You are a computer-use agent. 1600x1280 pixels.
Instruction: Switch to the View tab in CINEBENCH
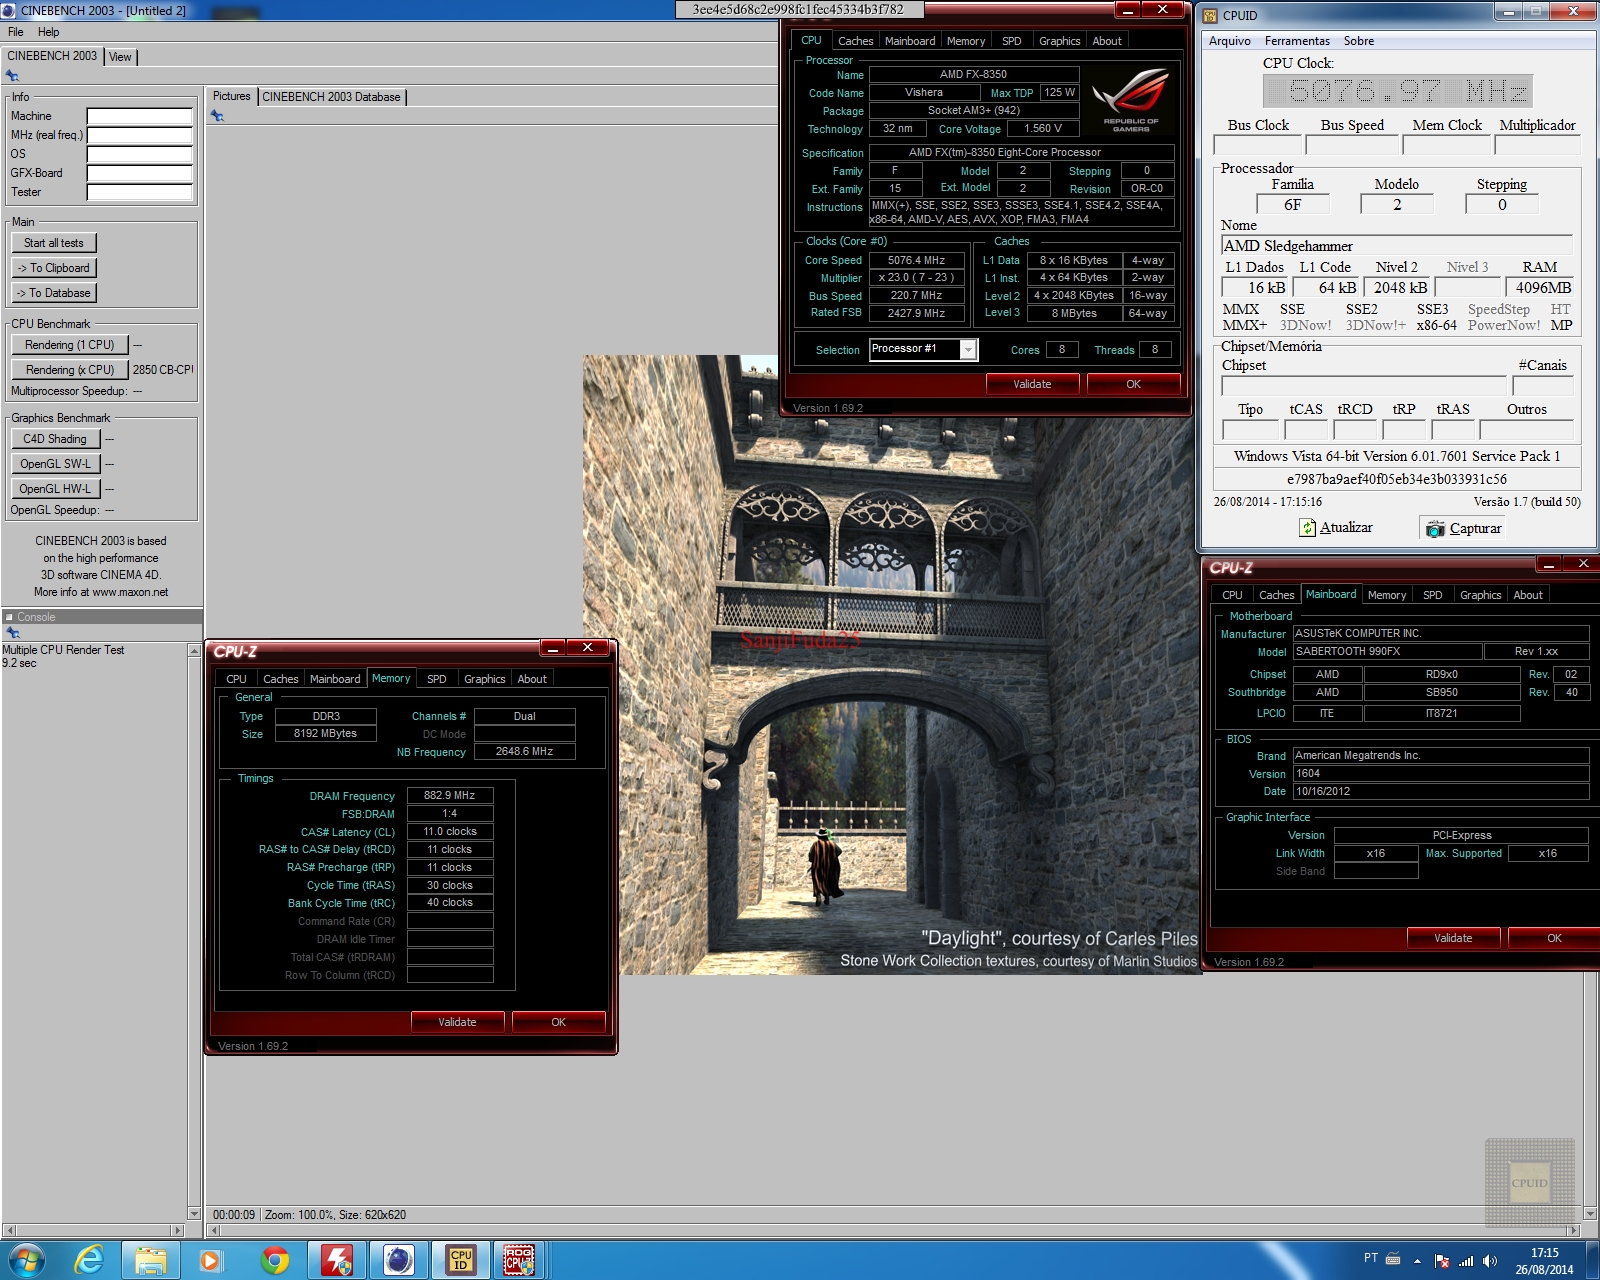tap(120, 57)
